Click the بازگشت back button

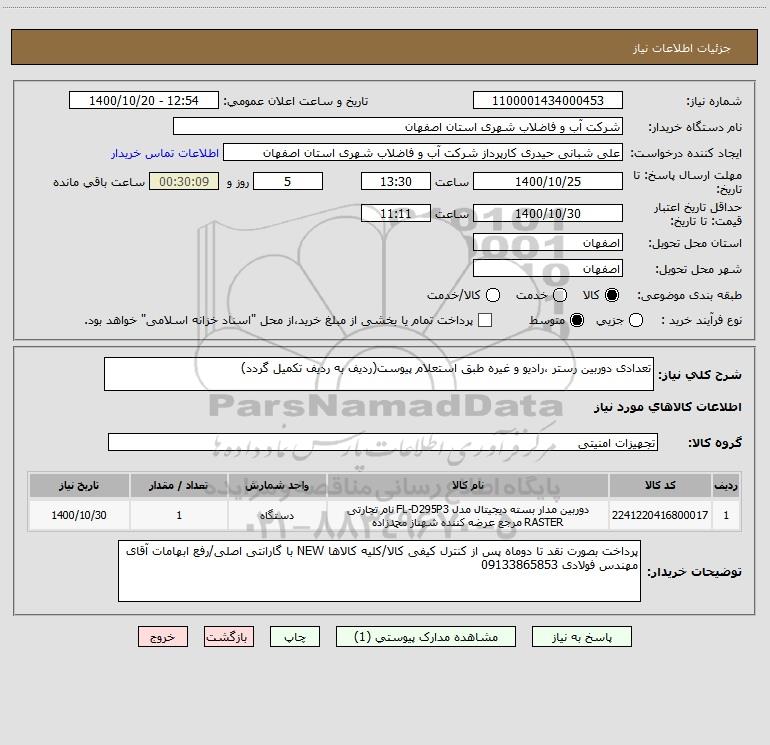(229, 637)
